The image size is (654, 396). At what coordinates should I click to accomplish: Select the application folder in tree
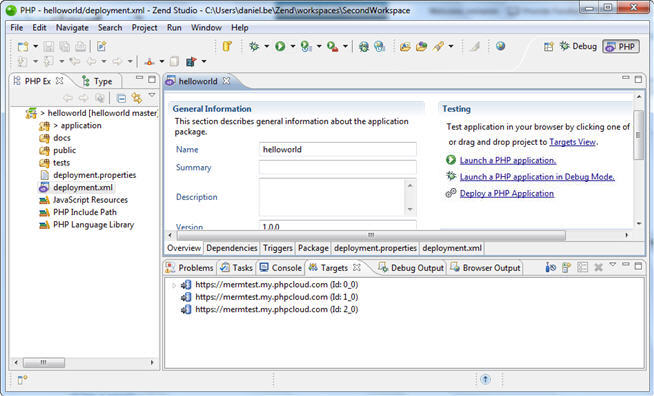click(81, 126)
